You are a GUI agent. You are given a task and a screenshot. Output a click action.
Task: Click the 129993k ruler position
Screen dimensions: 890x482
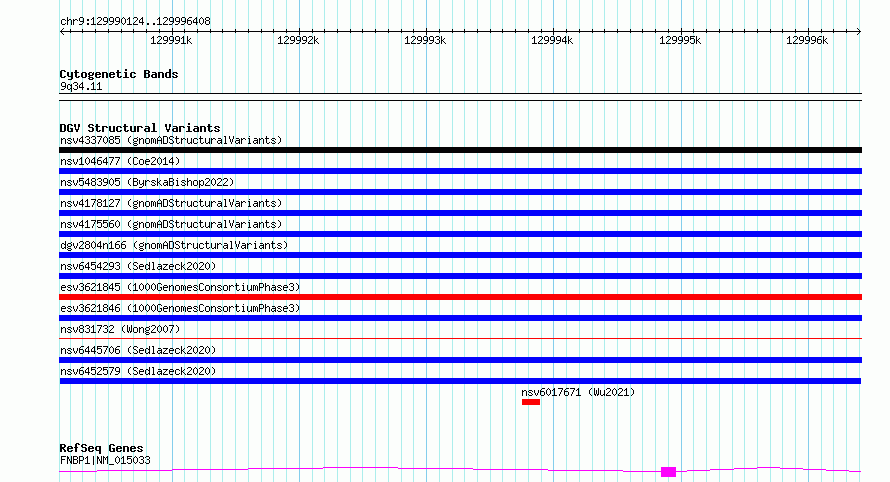click(425, 40)
